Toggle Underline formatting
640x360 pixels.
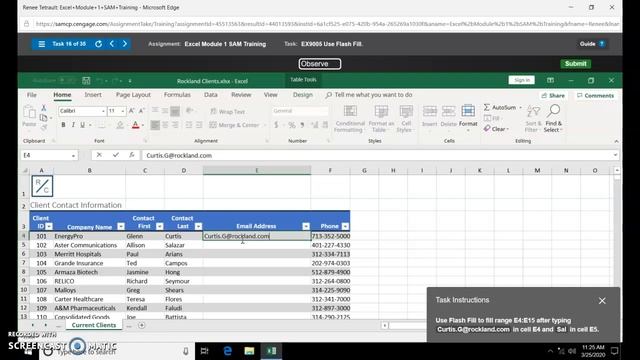tap(82, 125)
